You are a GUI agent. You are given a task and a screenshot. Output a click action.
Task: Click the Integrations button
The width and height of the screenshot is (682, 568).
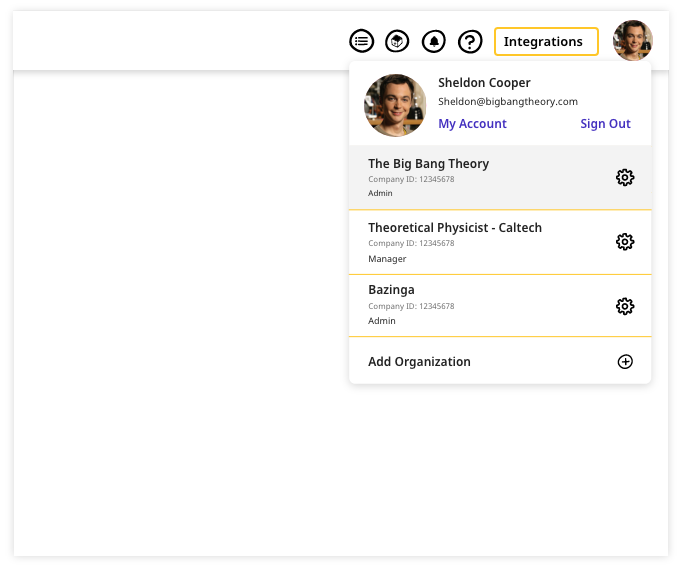tap(546, 42)
